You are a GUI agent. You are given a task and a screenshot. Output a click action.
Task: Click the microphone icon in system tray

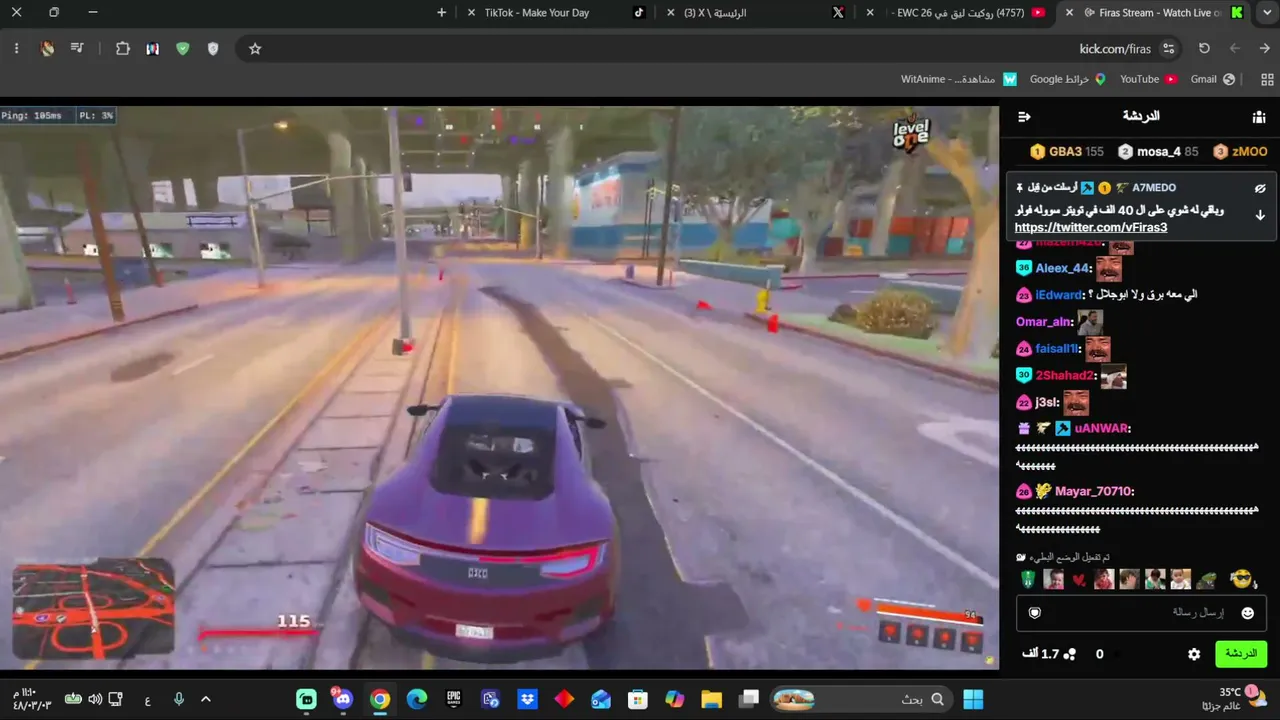tap(178, 699)
